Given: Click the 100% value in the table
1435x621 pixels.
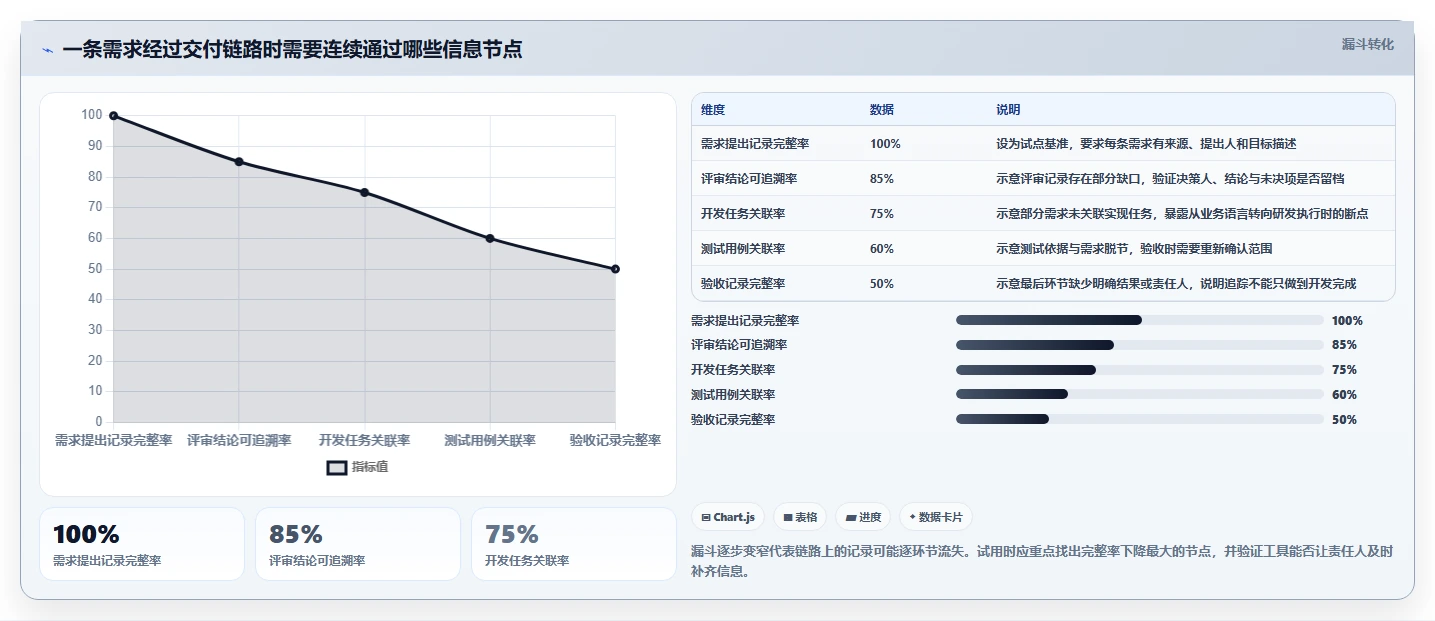Looking at the screenshot, I should coord(885,144).
